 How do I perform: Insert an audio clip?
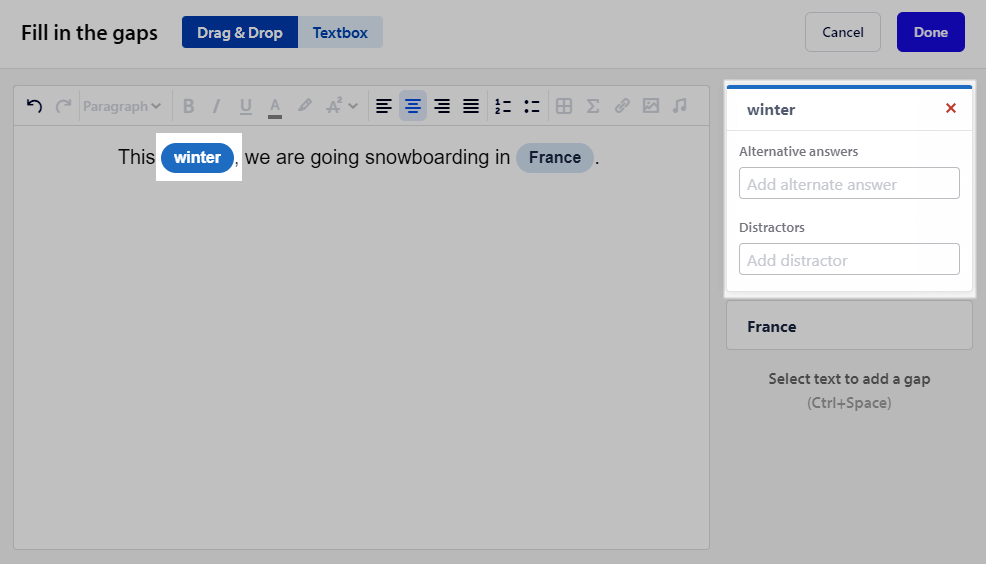point(680,106)
